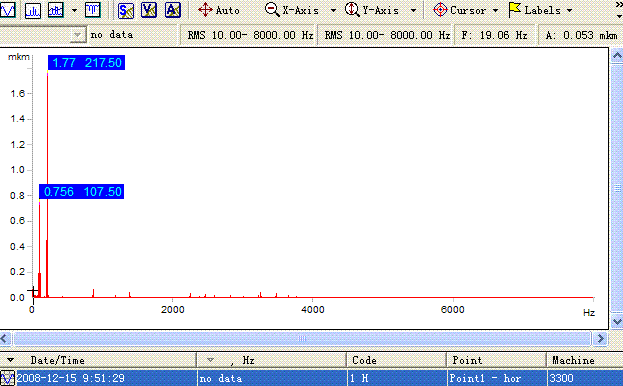623x386 pixels.
Task: Click the horizontal scrollbar right arrow
Action: coord(600,339)
